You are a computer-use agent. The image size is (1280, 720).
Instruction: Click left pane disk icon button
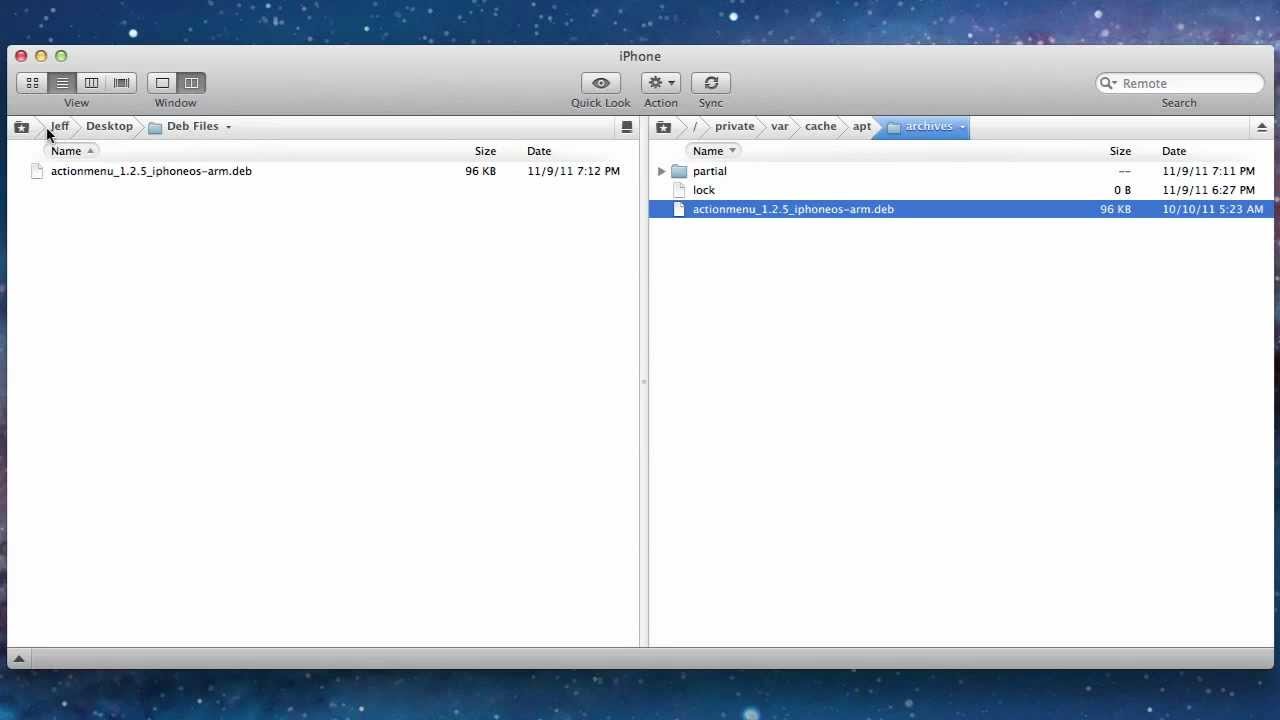pyautogui.click(x=627, y=127)
